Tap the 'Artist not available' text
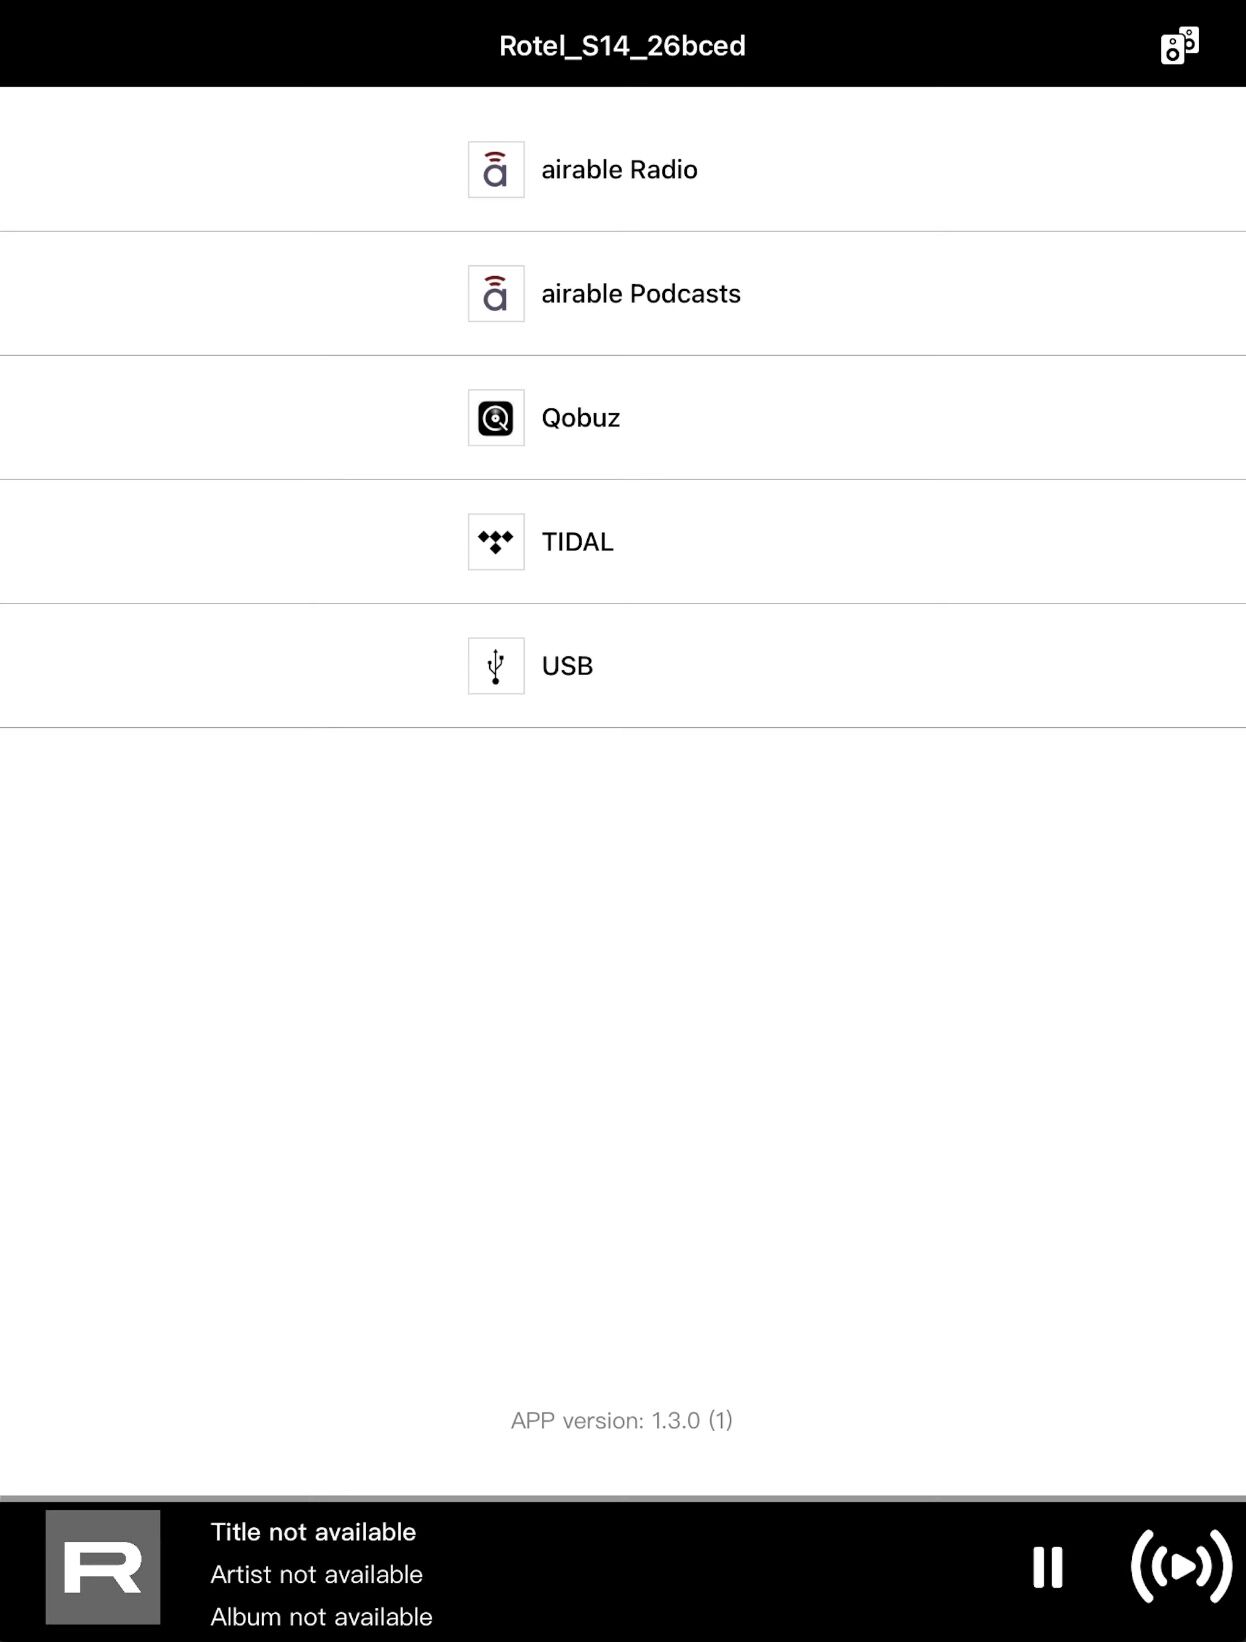 (316, 1574)
